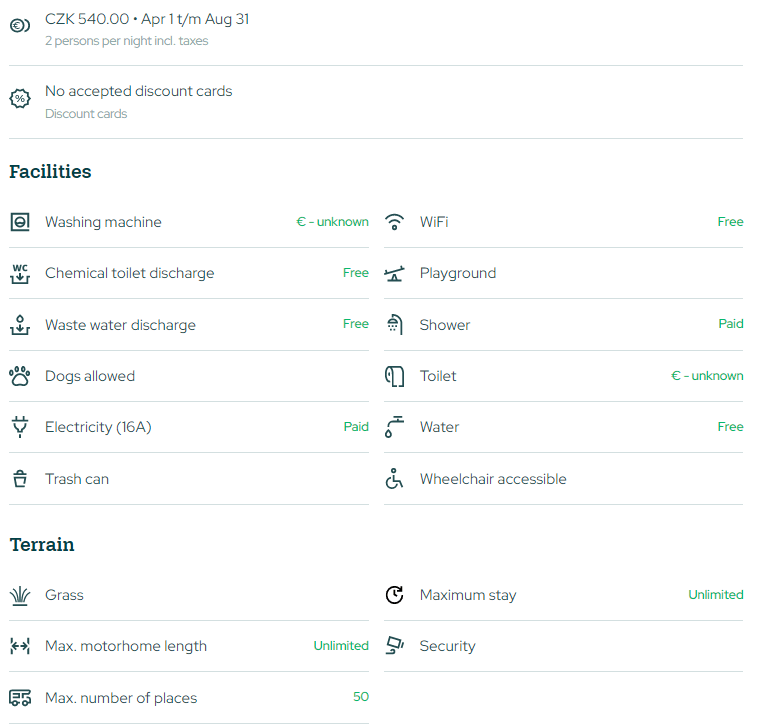The width and height of the screenshot is (760, 724).
Task: Click the security camera icon
Action: [395, 646]
